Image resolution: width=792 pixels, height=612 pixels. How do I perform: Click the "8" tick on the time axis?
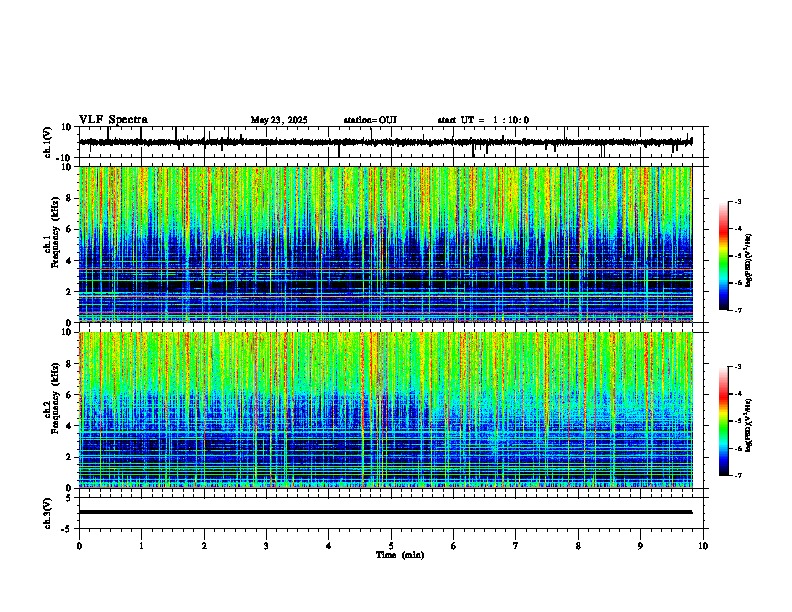578,546
